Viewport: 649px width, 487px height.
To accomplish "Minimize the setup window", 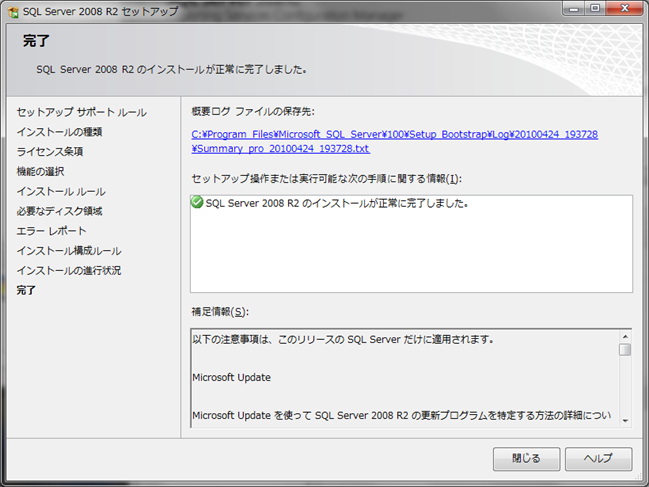I will tap(574, 8).
